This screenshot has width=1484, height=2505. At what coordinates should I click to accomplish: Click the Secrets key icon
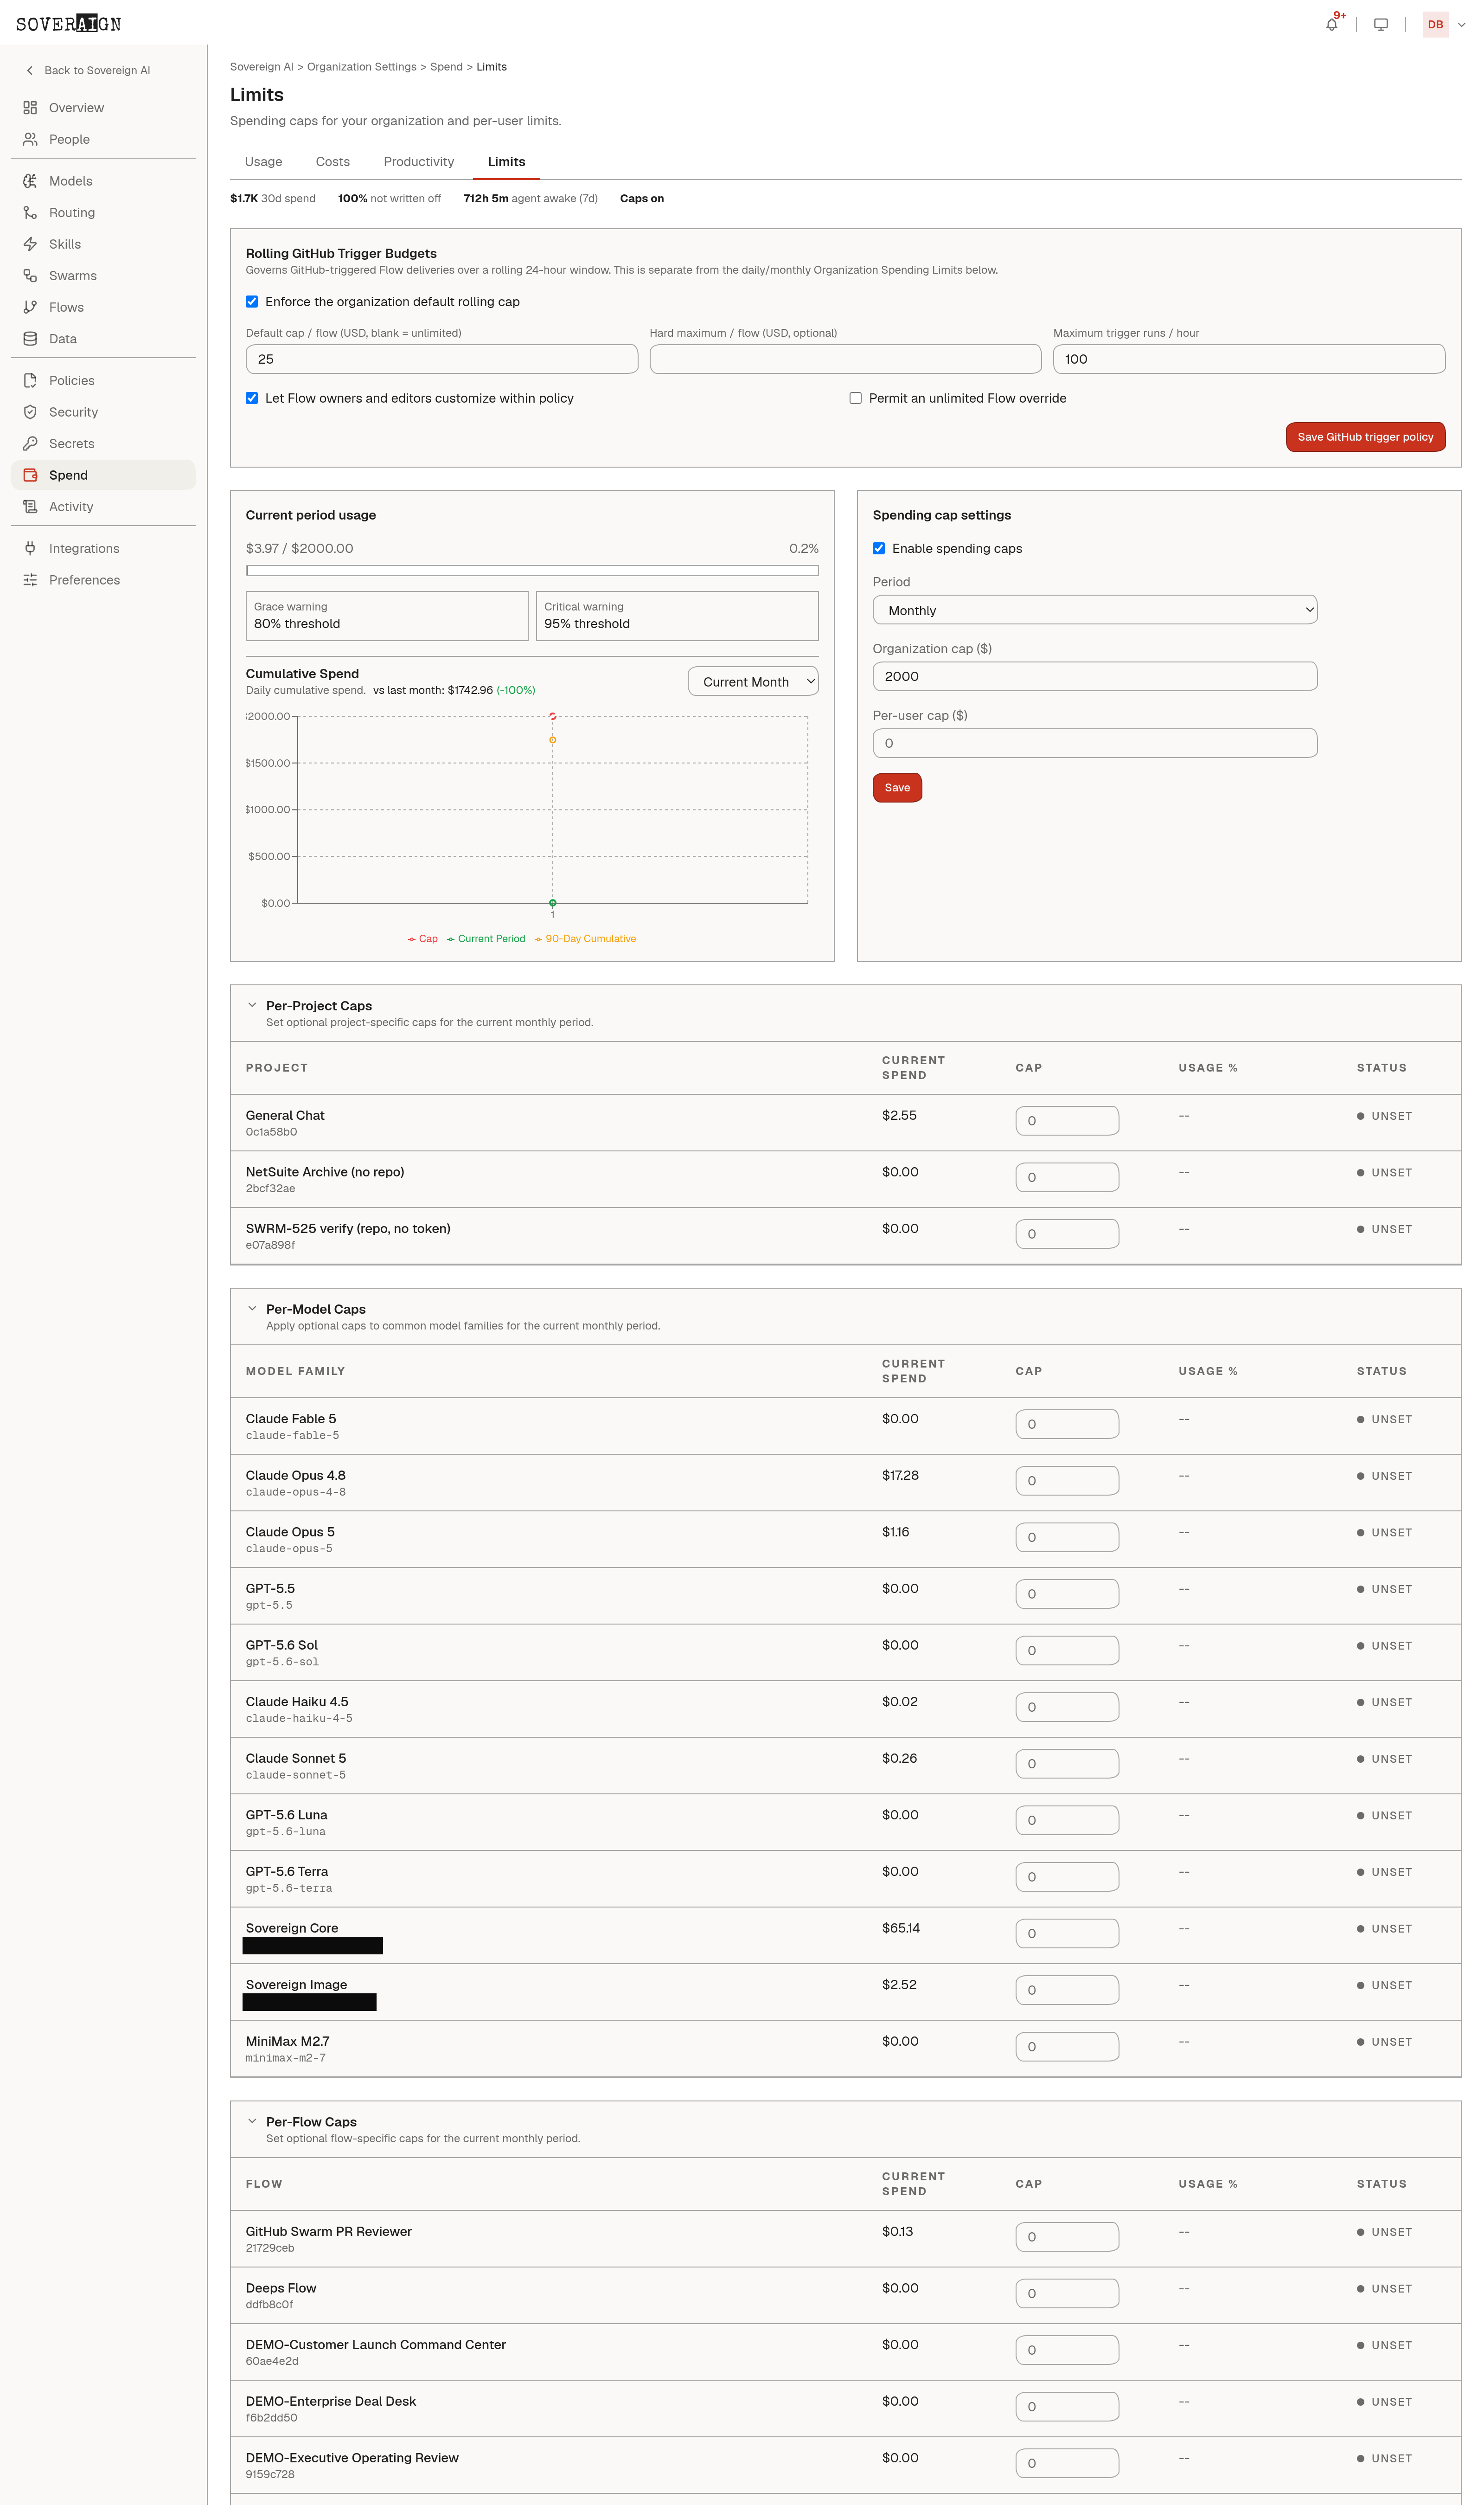30,443
